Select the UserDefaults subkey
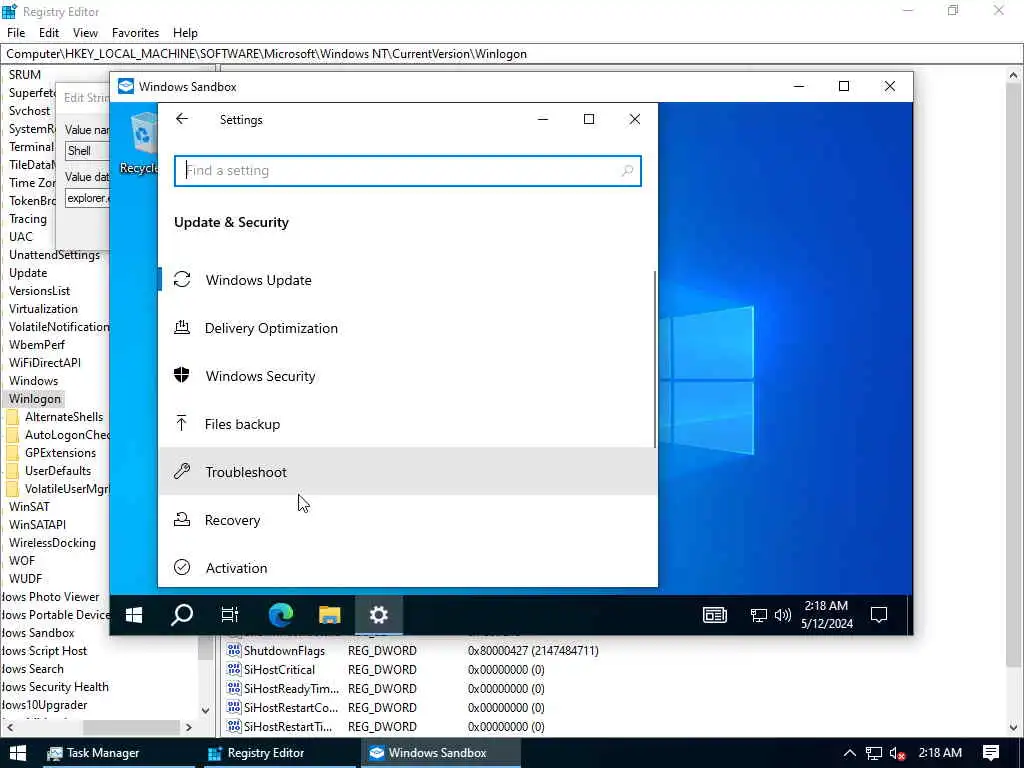The height and width of the screenshot is (768, 1024). (57, 471)
